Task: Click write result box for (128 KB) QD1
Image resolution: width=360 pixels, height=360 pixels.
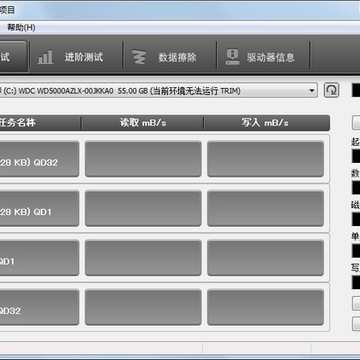Action: coord(266,208)
